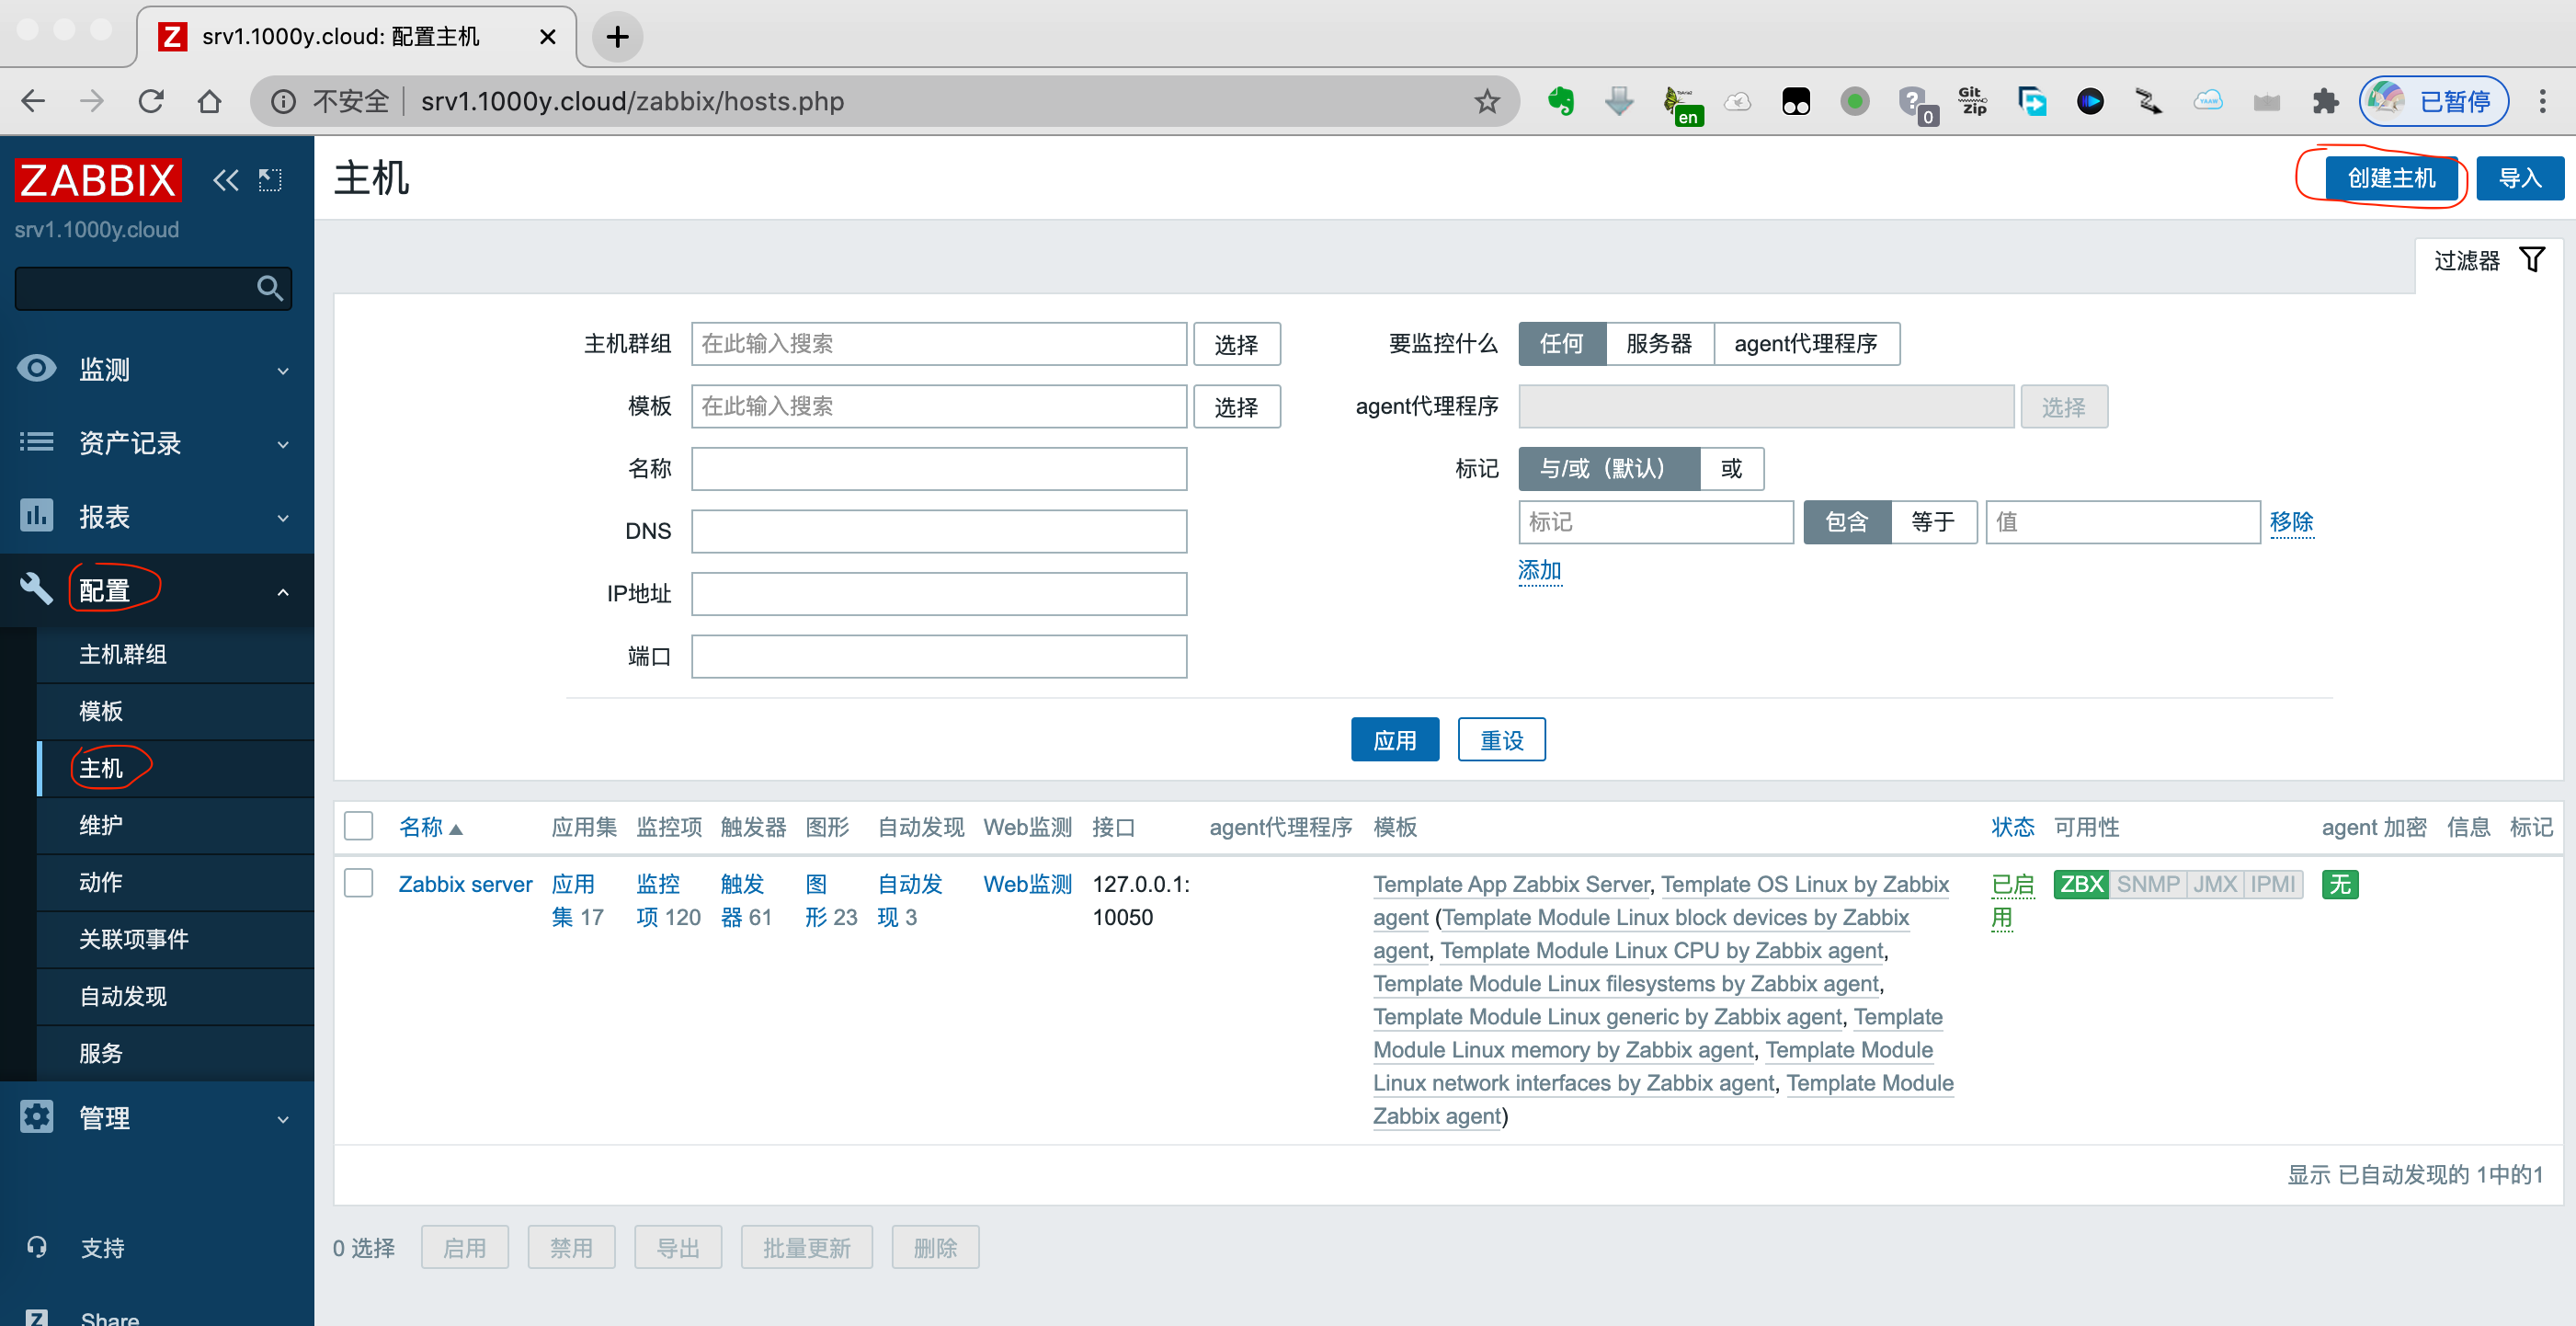Select 任何 monitored-by option
This screenshot has height=1326, width=2576.
tap(1561, 343)
